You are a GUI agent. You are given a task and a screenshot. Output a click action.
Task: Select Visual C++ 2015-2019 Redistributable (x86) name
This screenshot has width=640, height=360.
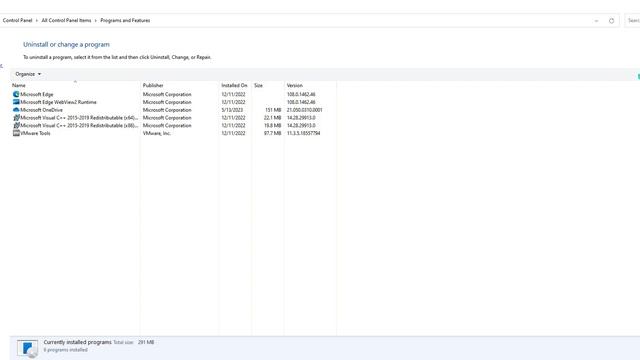[79, 125]
